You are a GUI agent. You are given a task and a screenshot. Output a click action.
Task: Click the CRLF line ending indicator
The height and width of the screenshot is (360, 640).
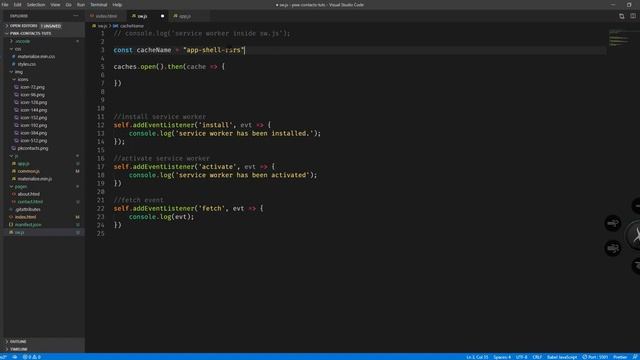pyautogui.click(x=537, y=357)
